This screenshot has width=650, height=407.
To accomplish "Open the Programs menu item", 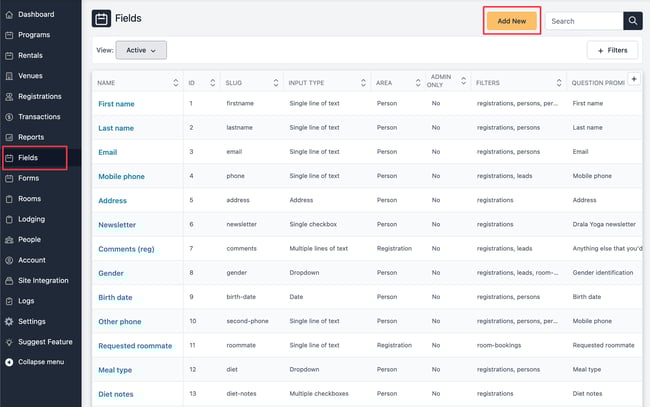I will [34, 35].
